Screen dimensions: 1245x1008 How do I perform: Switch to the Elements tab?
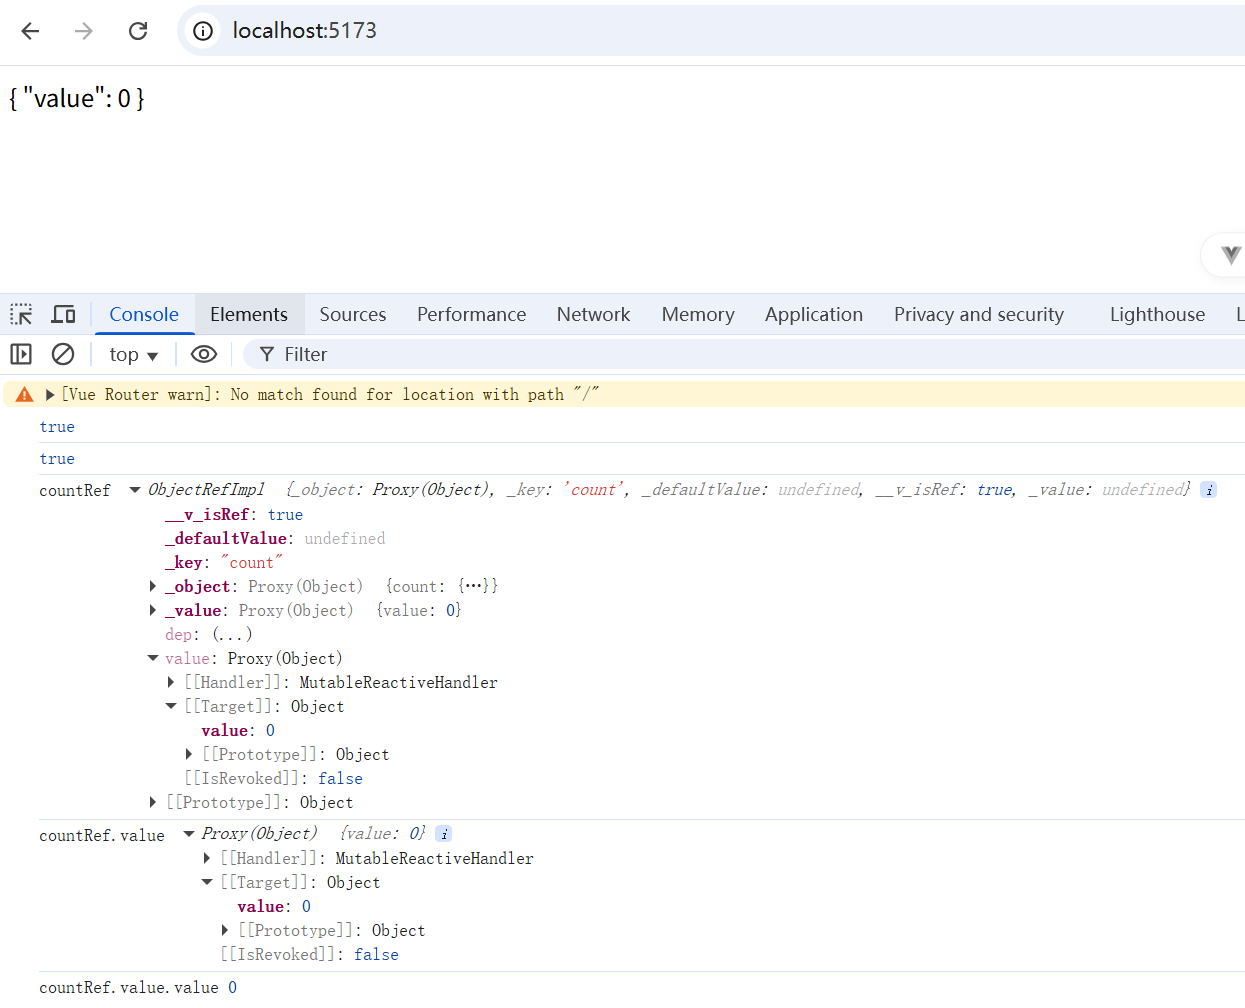click(249, 314)
